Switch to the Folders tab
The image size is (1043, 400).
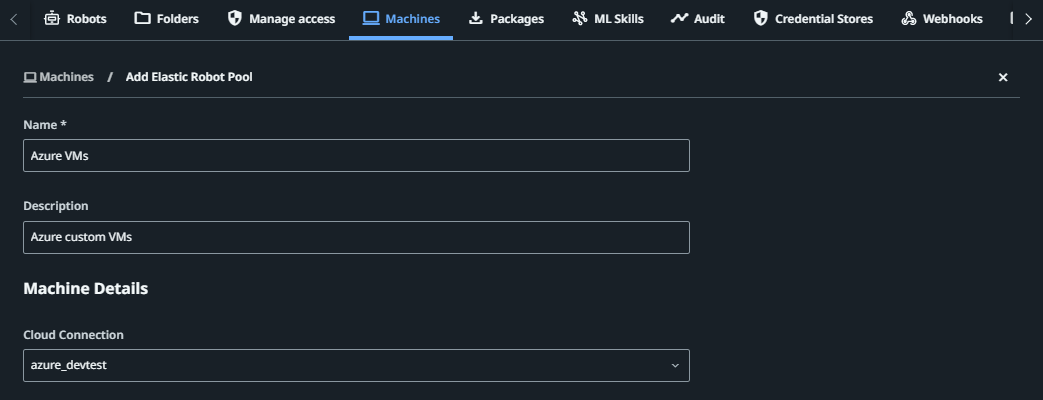tap(166, 19)
